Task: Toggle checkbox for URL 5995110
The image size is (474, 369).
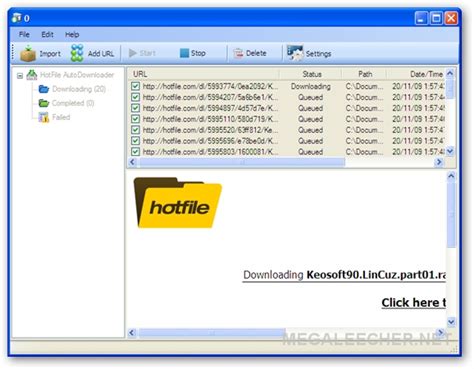Action: (135, 119)
